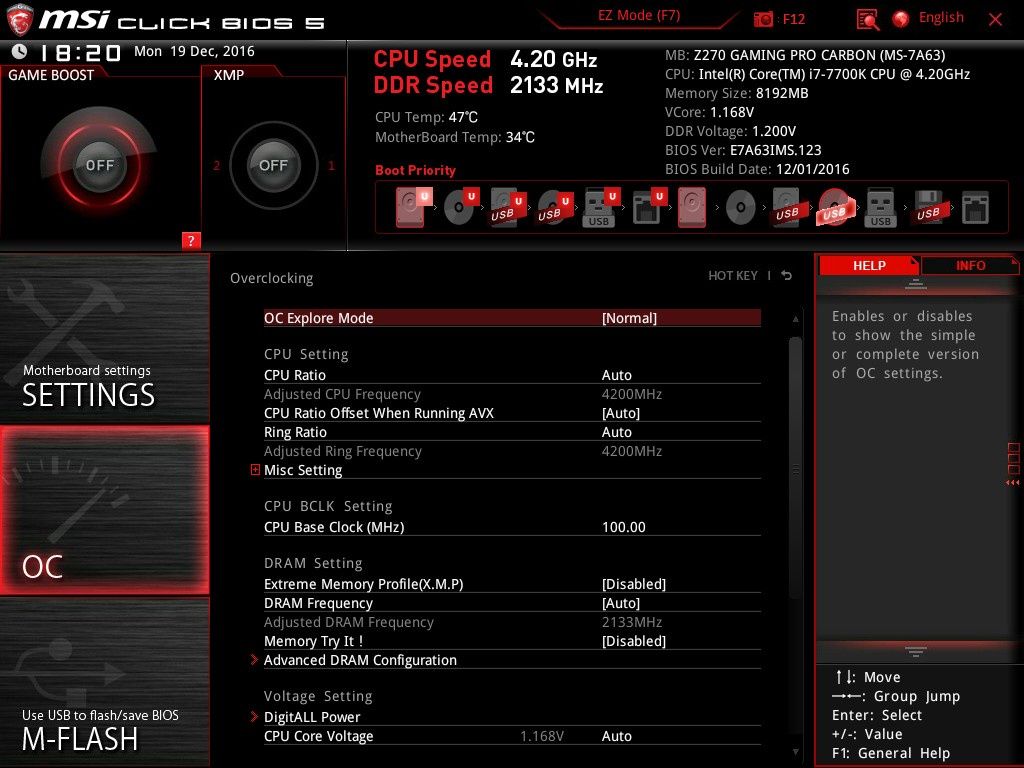Viewport: 1024px width, 768px height.
Task: Click the globe language icon
Action: point(901,19)
